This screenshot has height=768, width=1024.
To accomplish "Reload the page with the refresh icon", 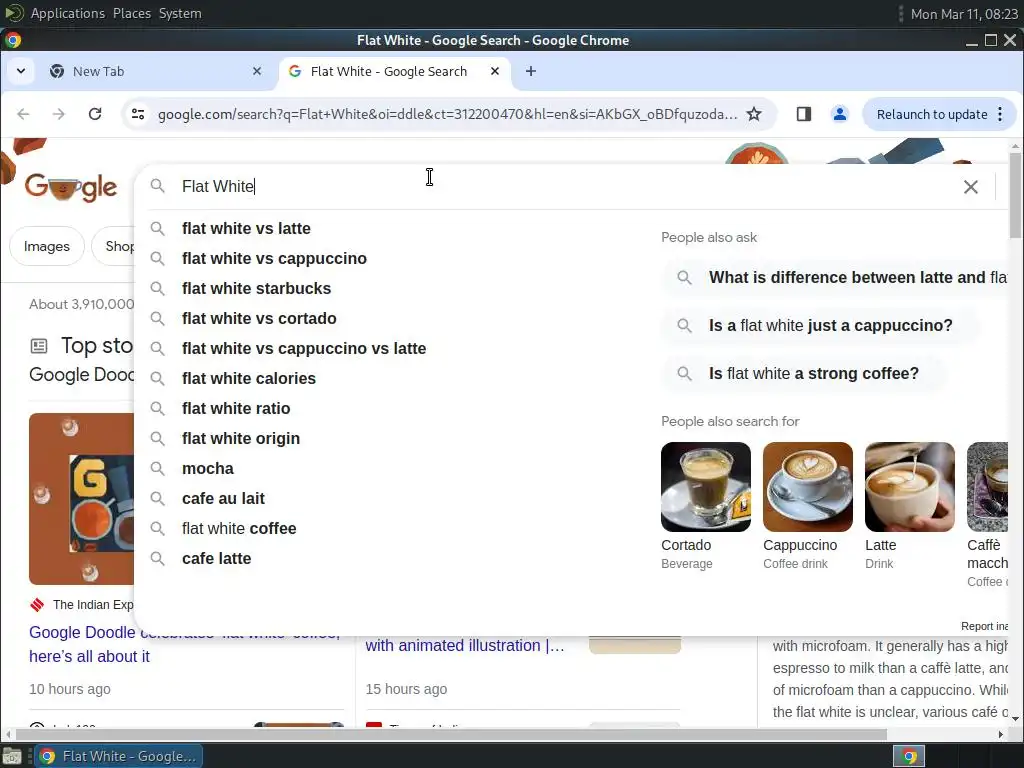I will [x=95, y=114].
